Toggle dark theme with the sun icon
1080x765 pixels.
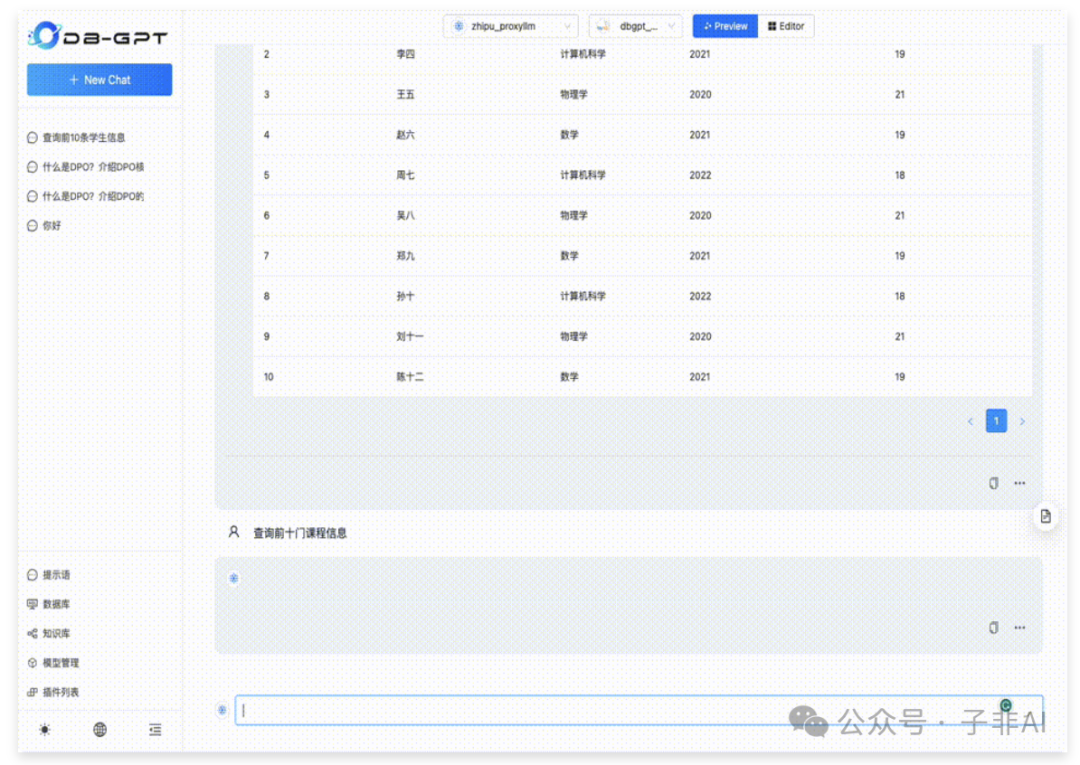pos(44,730)
